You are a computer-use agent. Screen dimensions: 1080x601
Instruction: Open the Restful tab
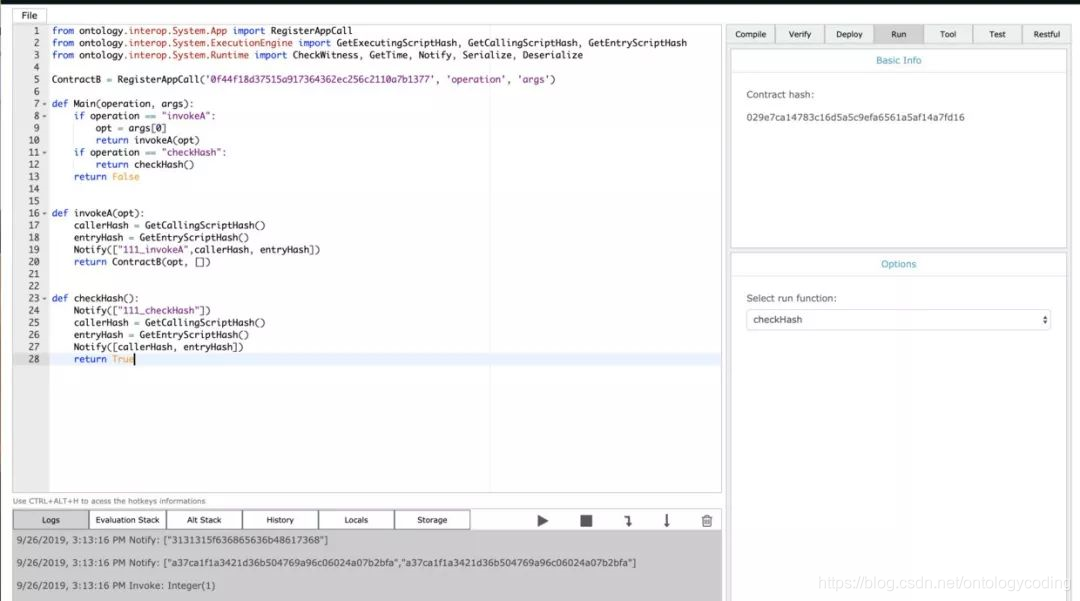[1047, 34]
